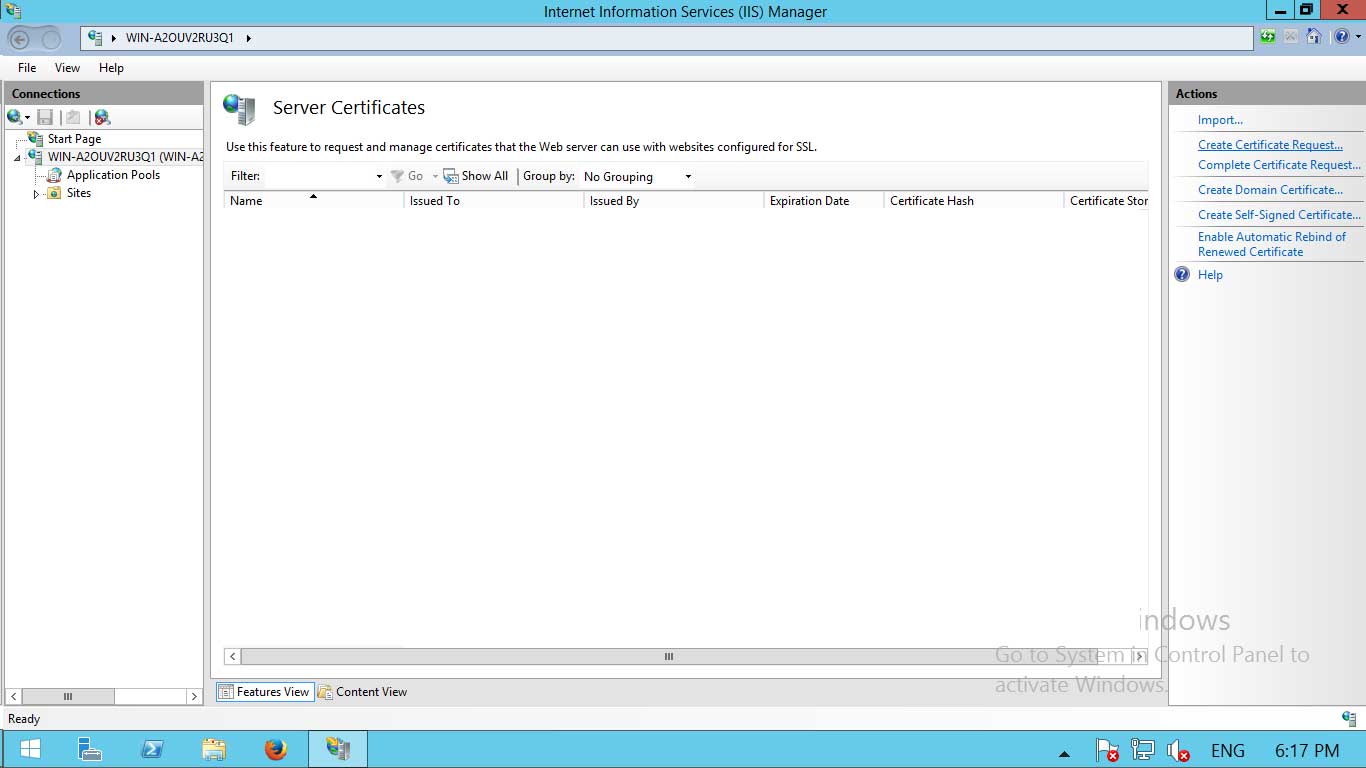The image size is (1366, 768).
Task: Click the Connections pane horizontal scrollbar thumb
Action: coord(68,696)
